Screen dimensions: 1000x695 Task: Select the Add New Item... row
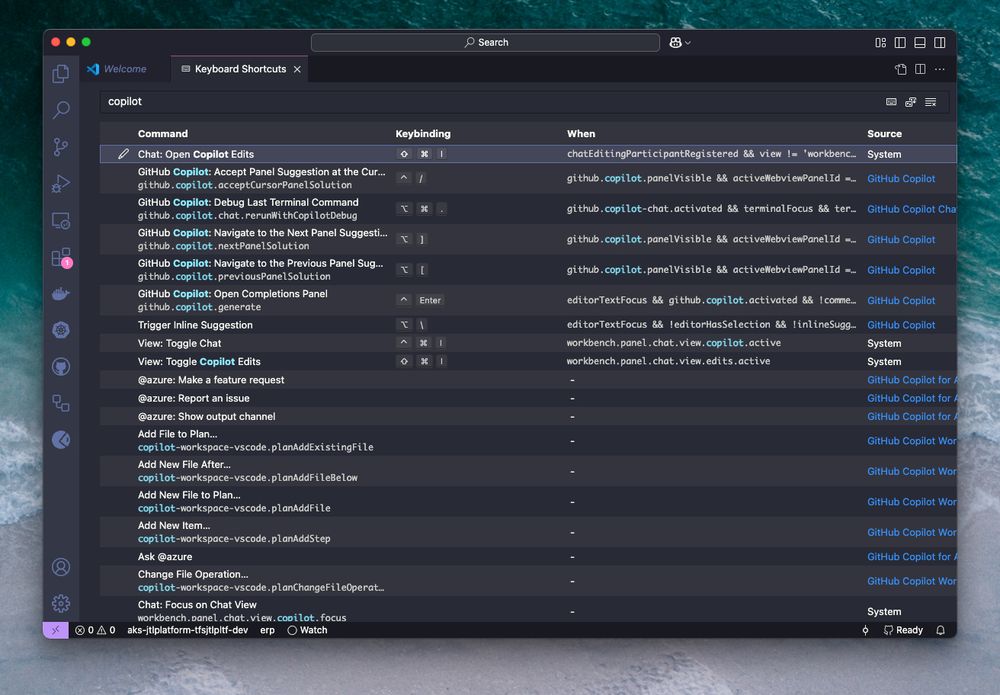click(x=528, y=532)
